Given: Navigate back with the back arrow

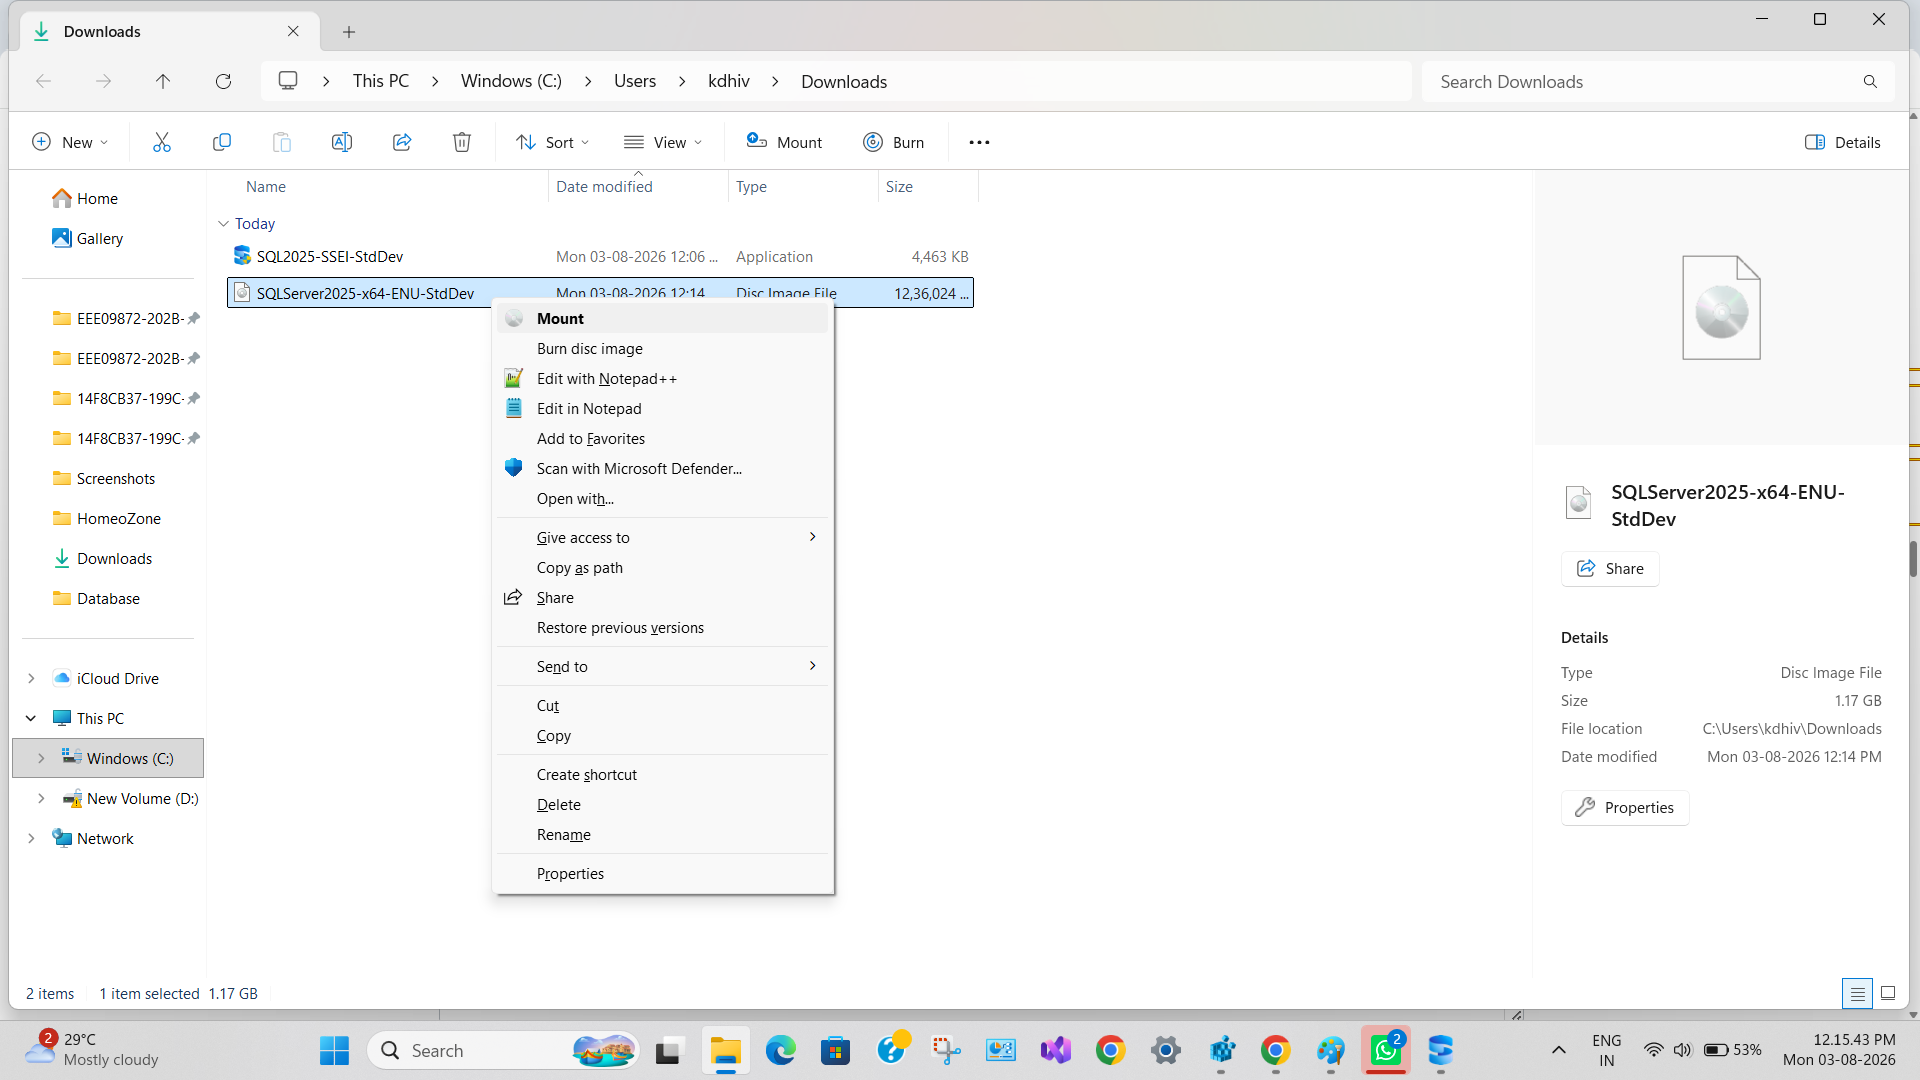Looking at the screenshot, I should click(x=43, y=82).
